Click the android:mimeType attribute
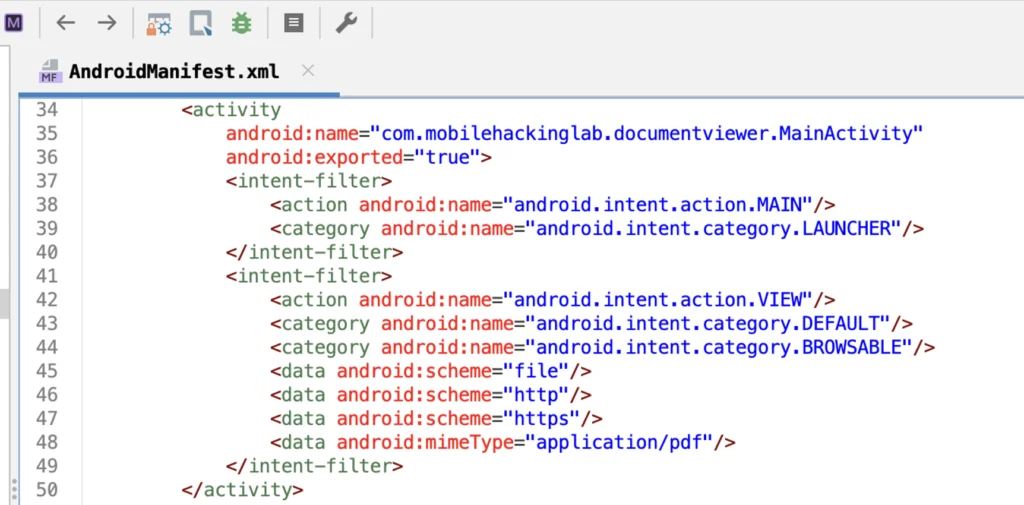This screenshot has width=1024, height=505. tap(425, 442)
